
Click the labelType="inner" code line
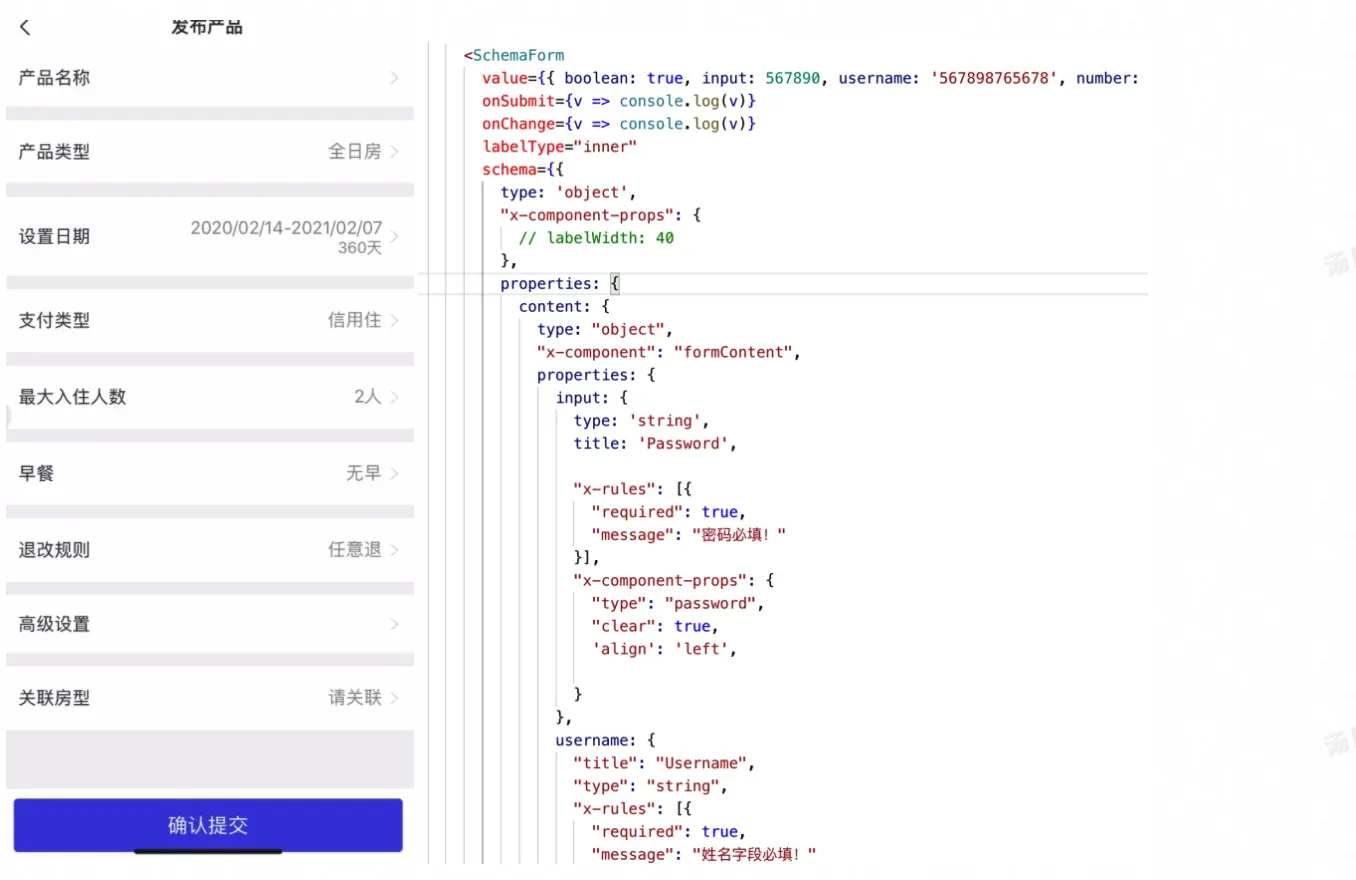point(559,147)
